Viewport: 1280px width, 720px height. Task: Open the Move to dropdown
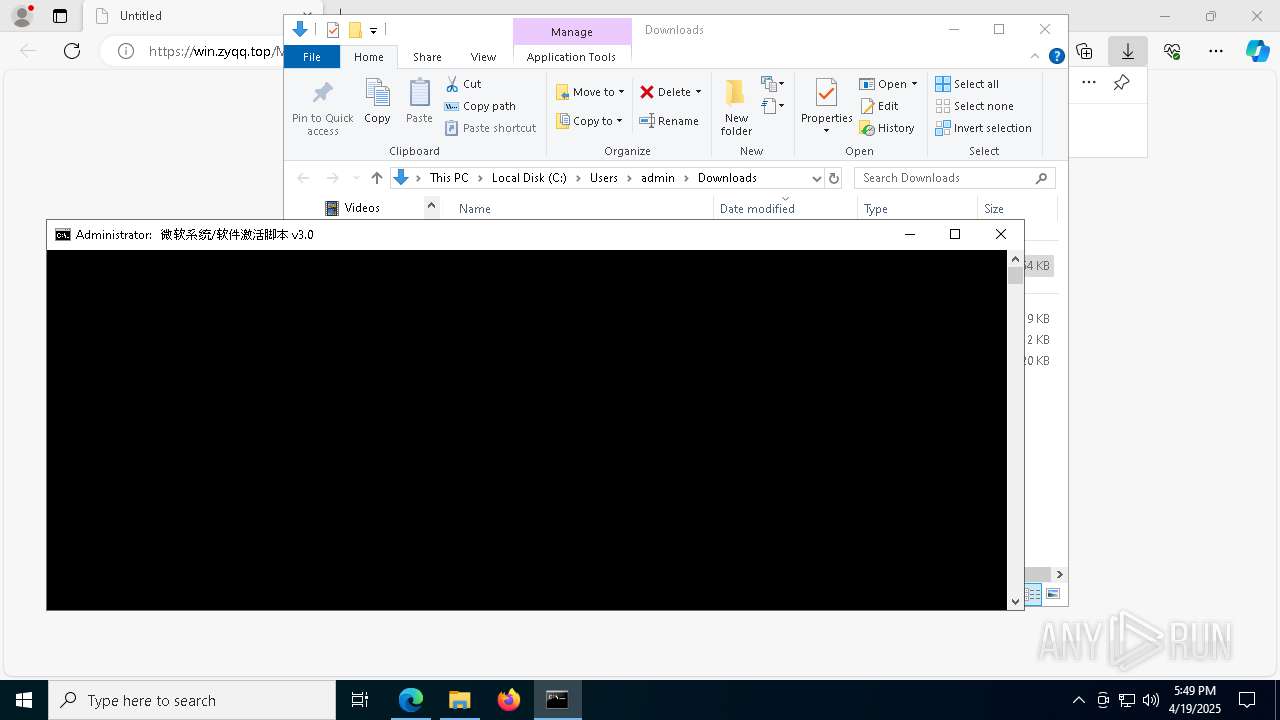point(590,92)
